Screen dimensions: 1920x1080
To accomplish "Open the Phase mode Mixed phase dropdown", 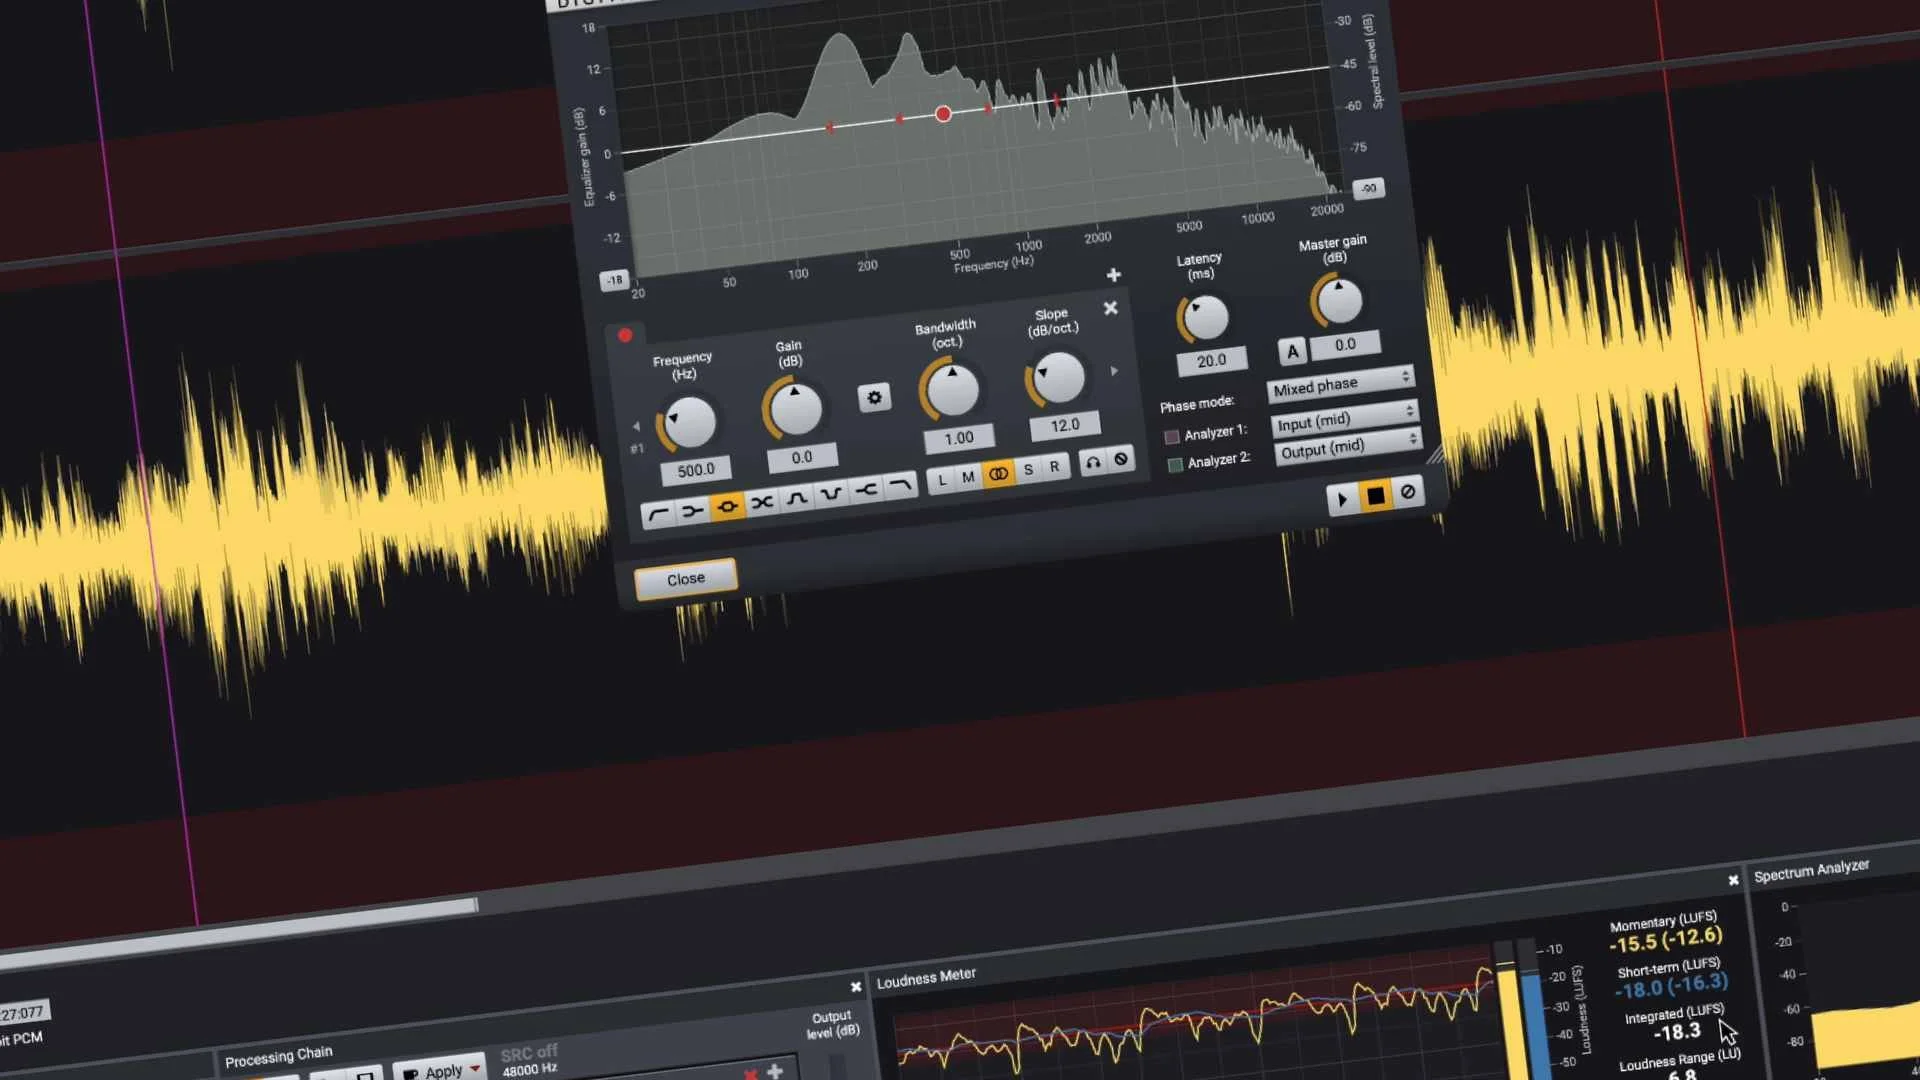I will coord(1340,384).
